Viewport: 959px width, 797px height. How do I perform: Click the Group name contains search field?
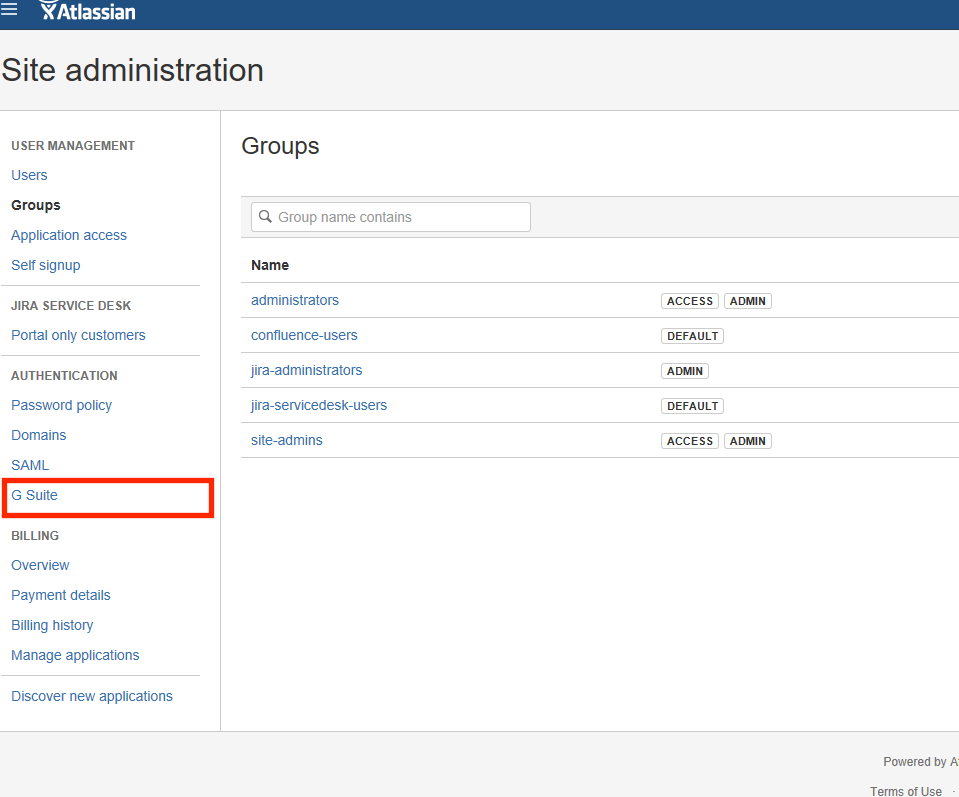[390, 216]
